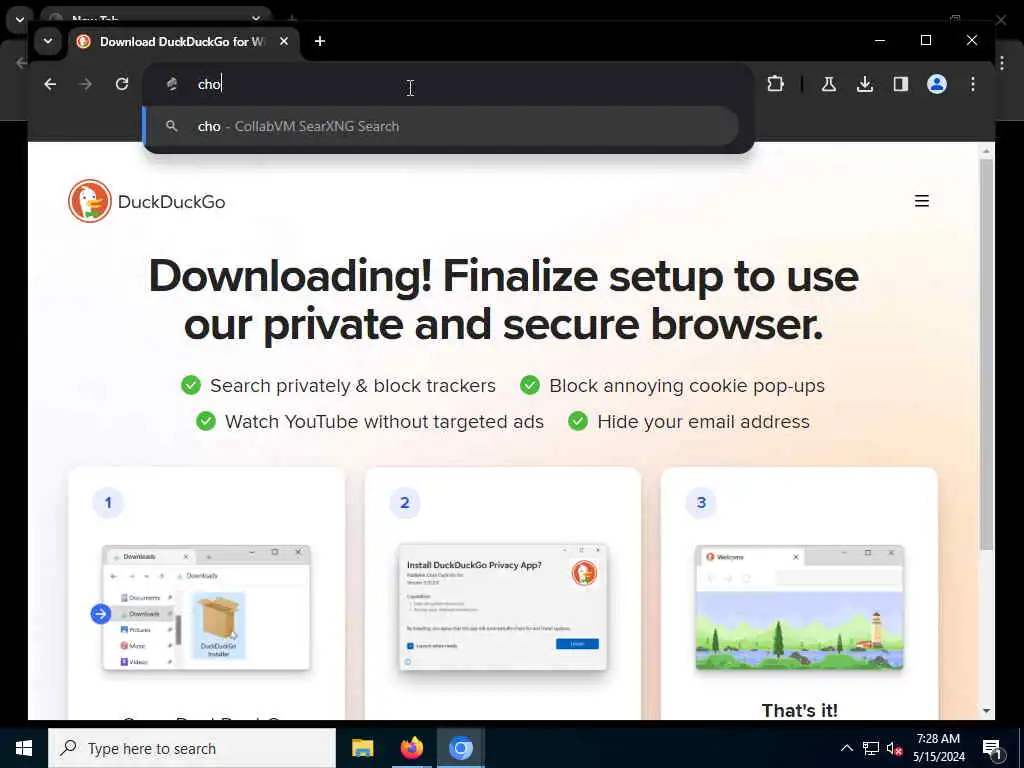This screenshot has width=1024, height=768.
Task: Reload the page with the refresh icon
Action: tap(121, 84)
